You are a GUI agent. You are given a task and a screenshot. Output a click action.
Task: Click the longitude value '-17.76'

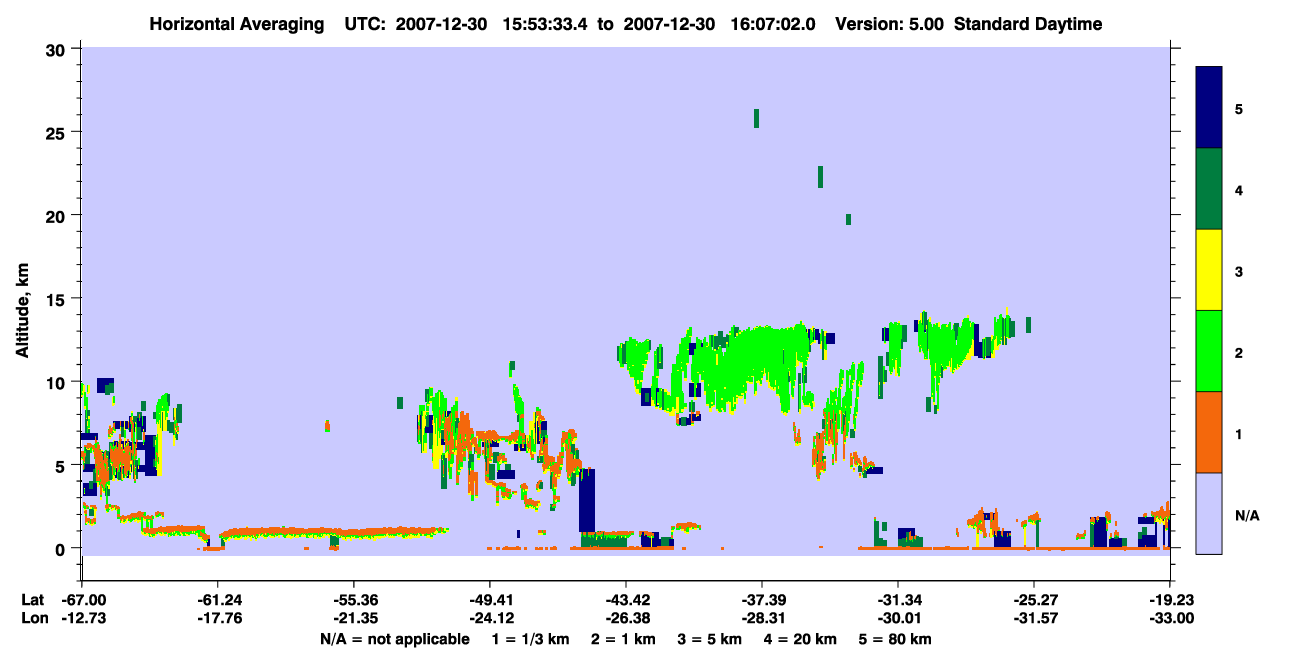[x=217, y=618]
